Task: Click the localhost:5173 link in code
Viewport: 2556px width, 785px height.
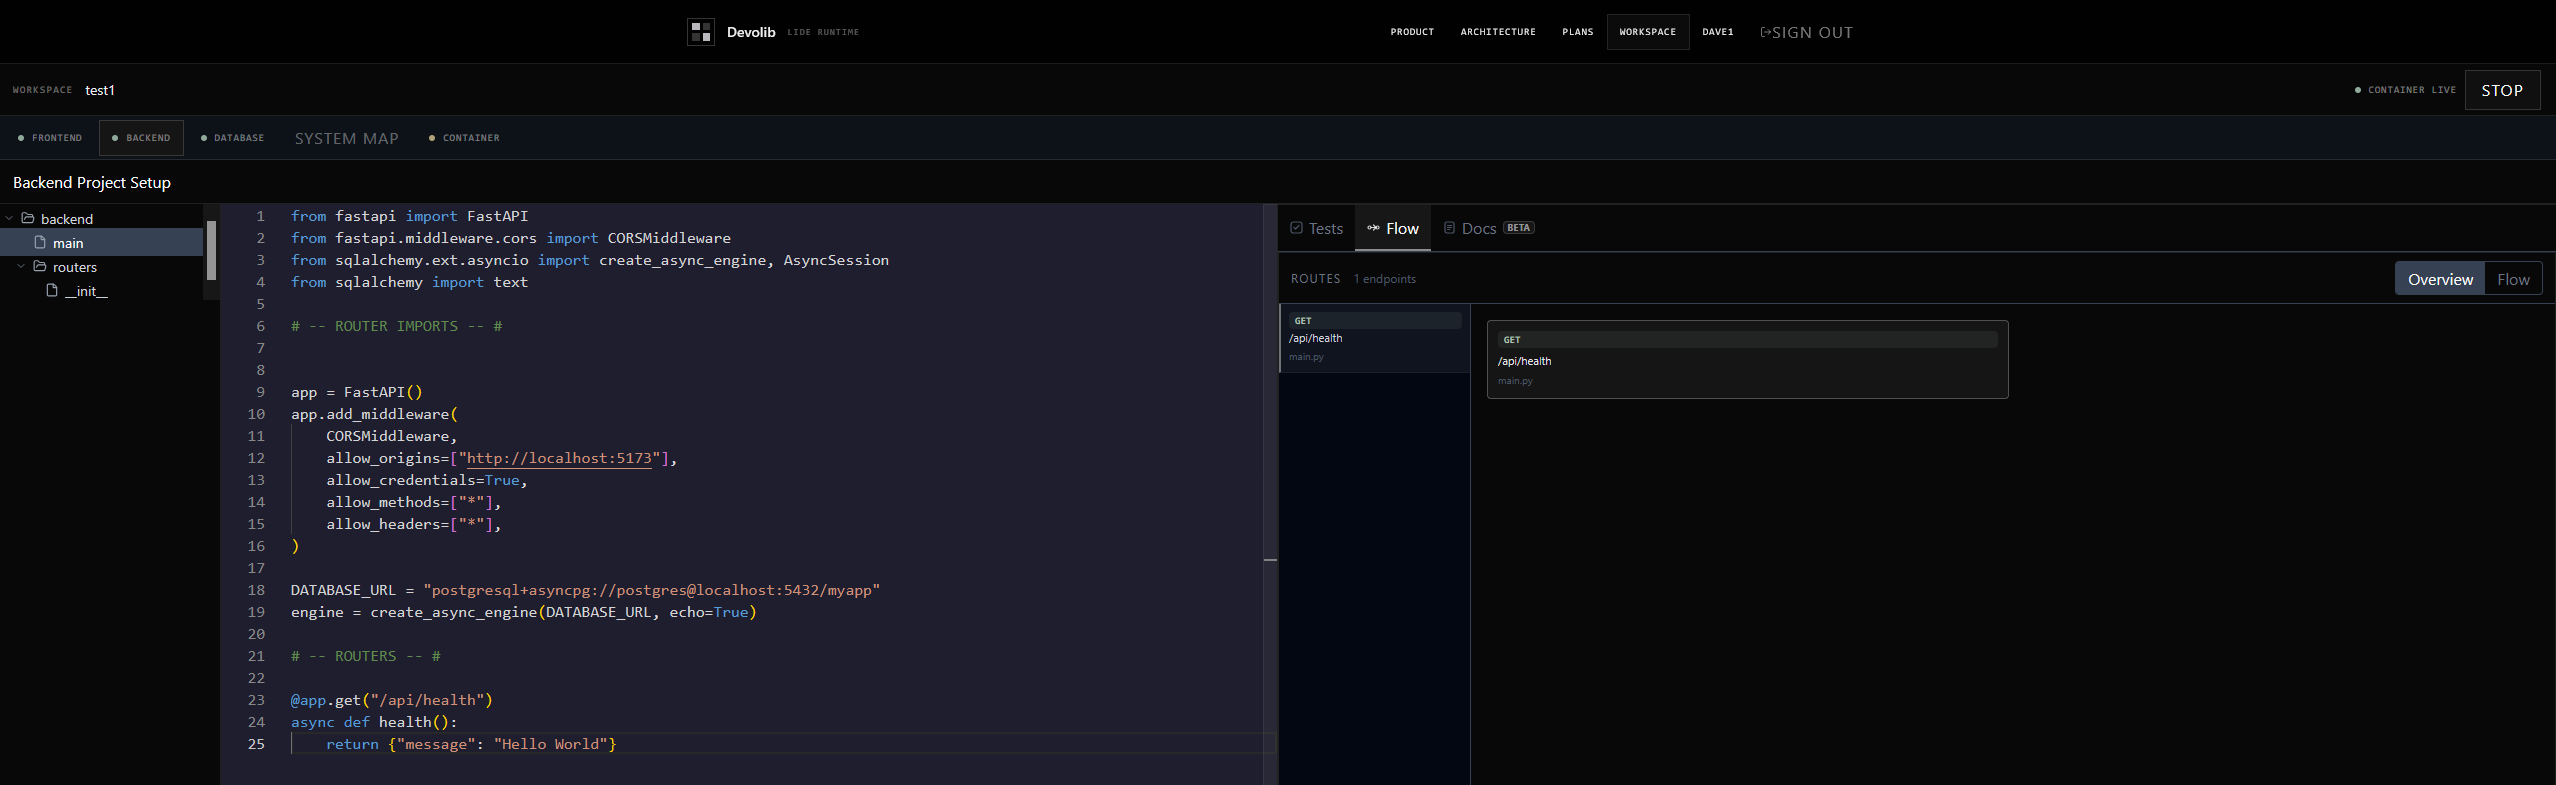Action: (559, 458)
